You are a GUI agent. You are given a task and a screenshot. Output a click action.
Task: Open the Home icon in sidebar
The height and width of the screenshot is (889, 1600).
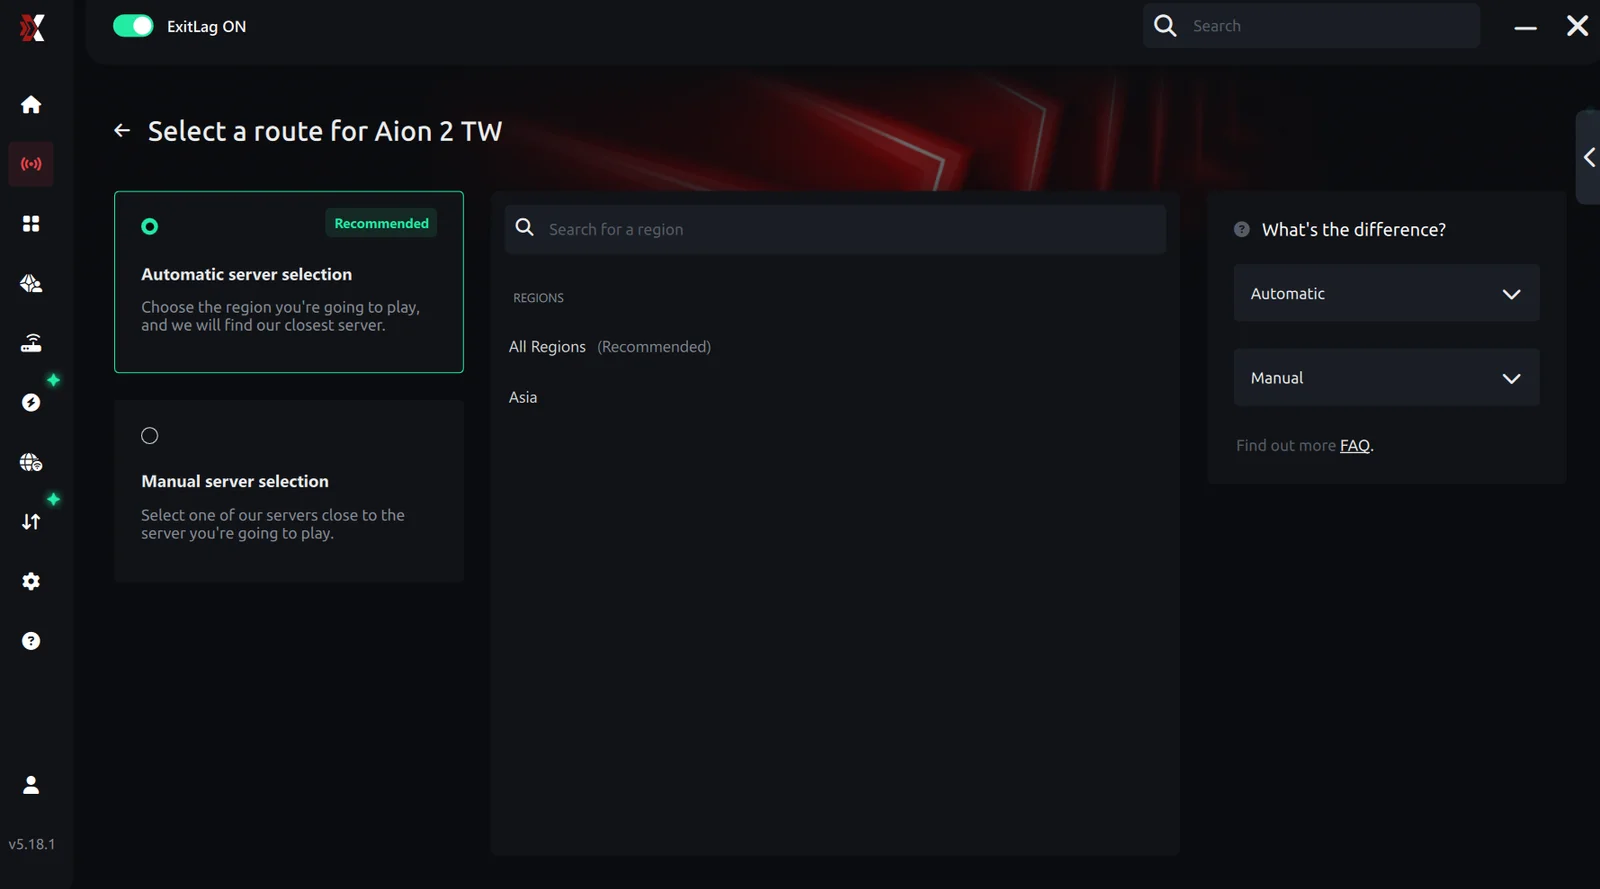pos(31,105)
